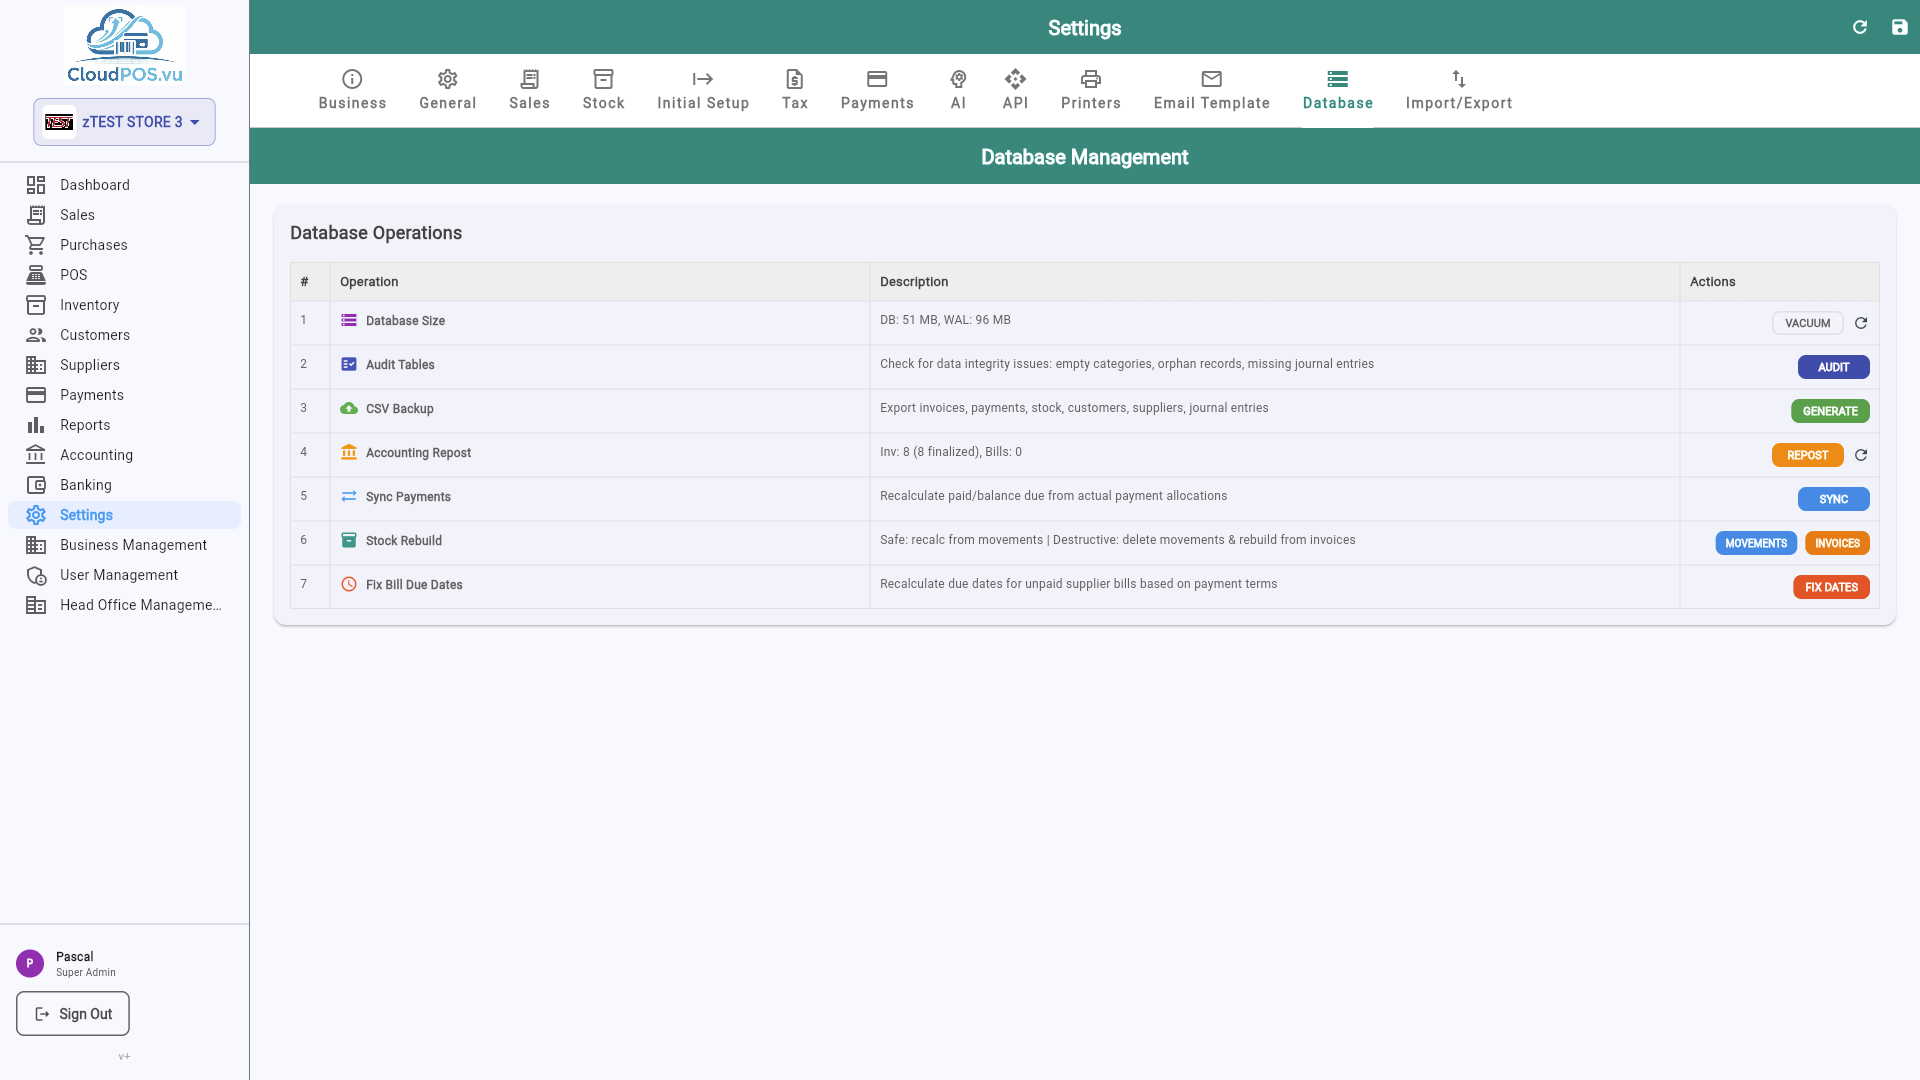Open Business Management in the sidebar

click(x=124, y=545)
